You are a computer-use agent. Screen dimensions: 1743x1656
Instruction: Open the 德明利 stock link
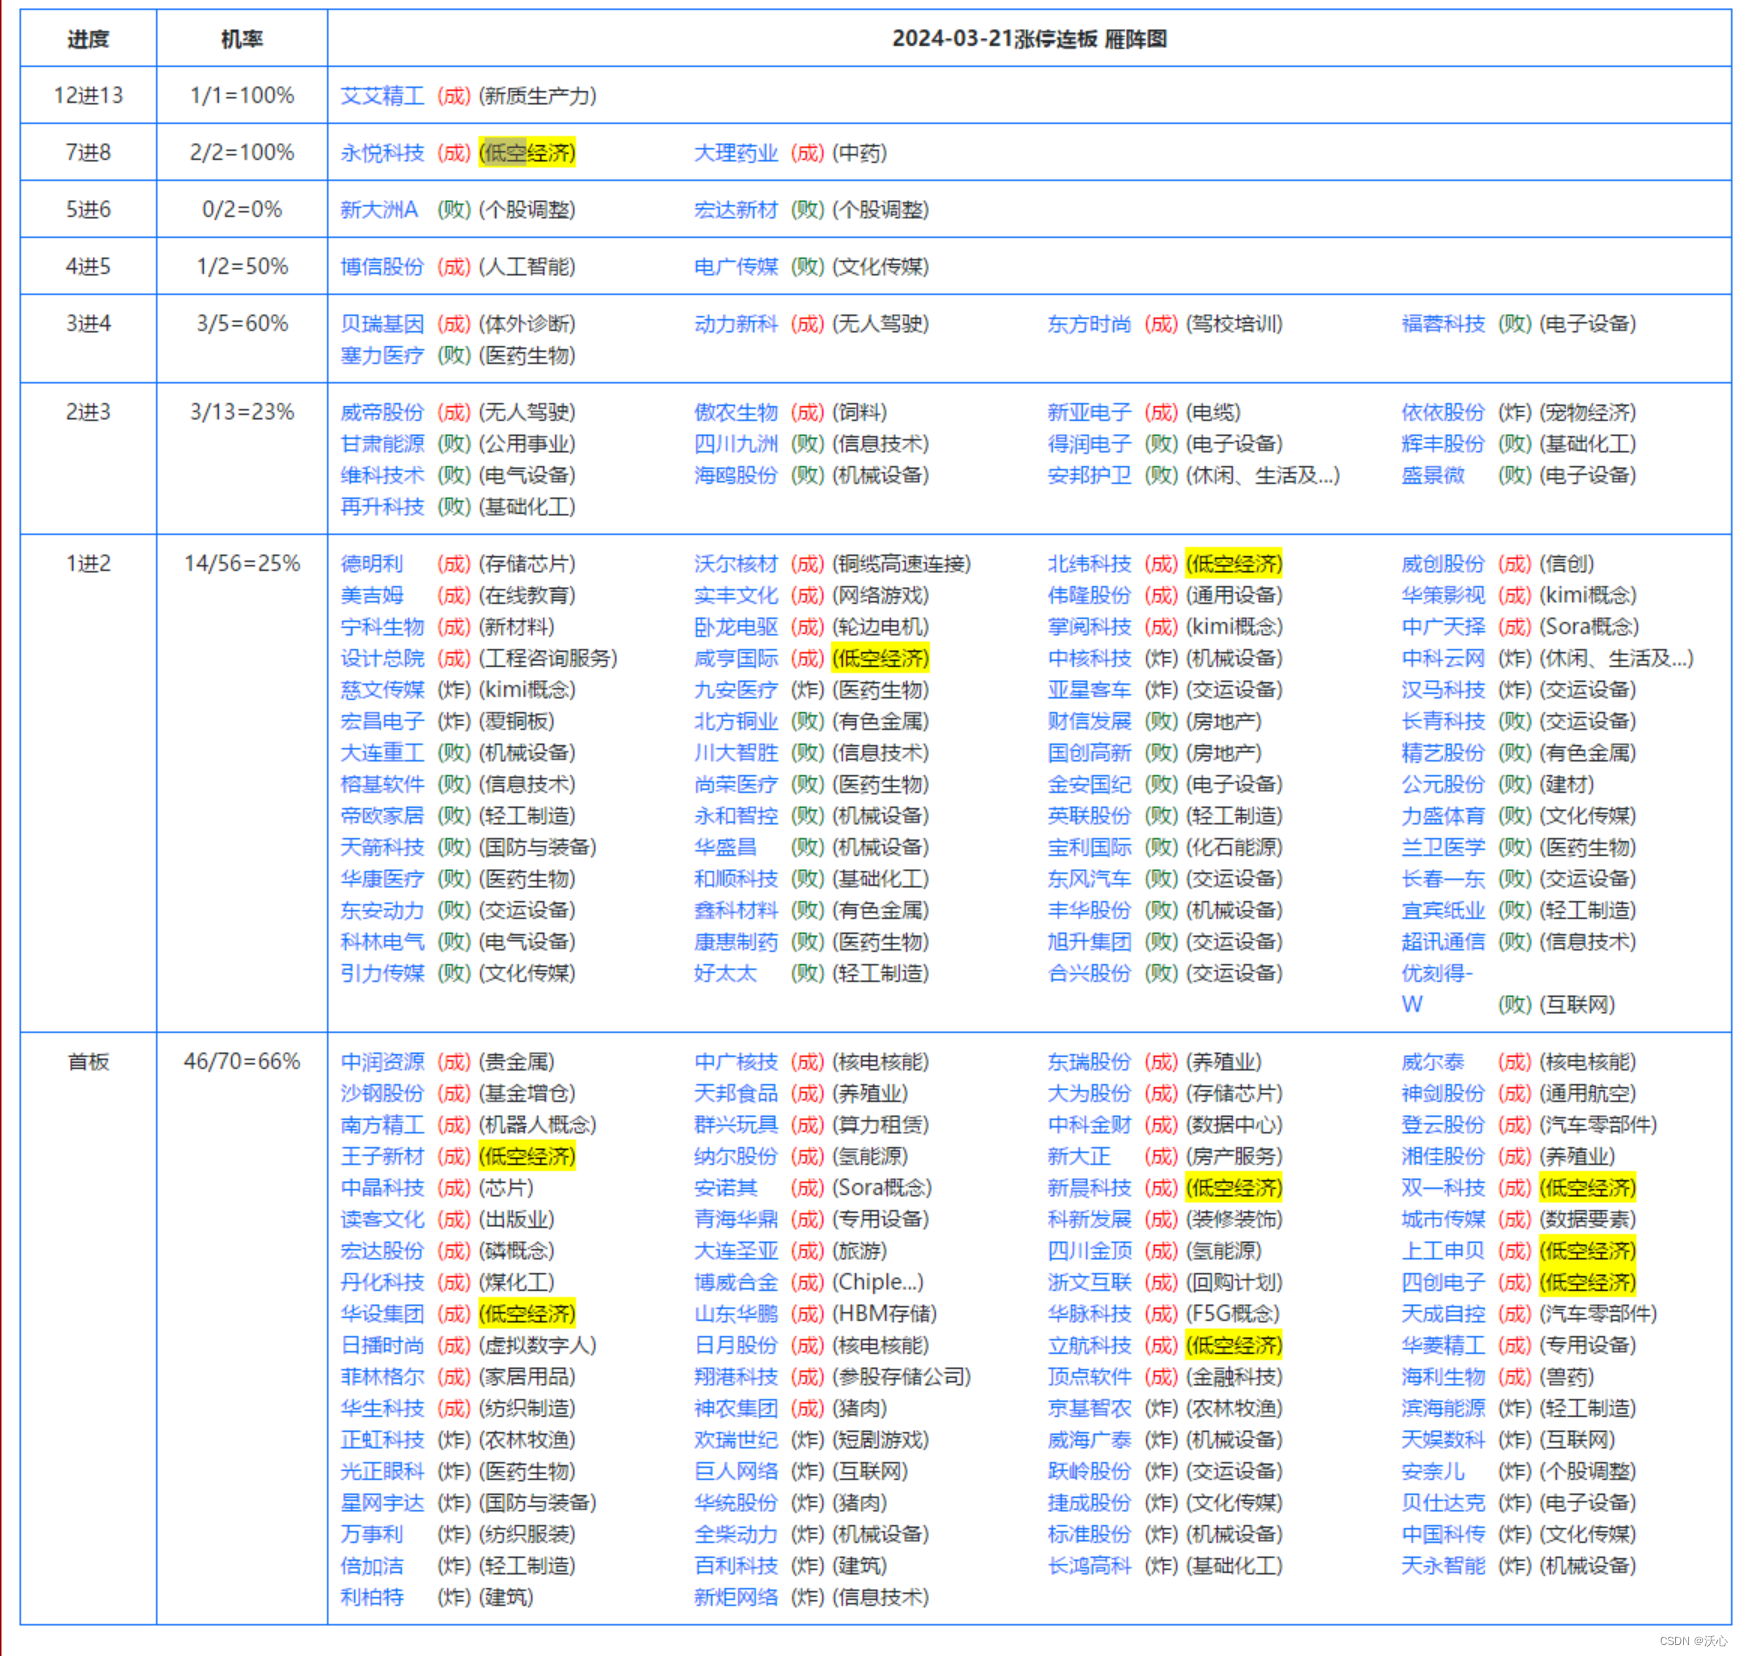[372, 564]
